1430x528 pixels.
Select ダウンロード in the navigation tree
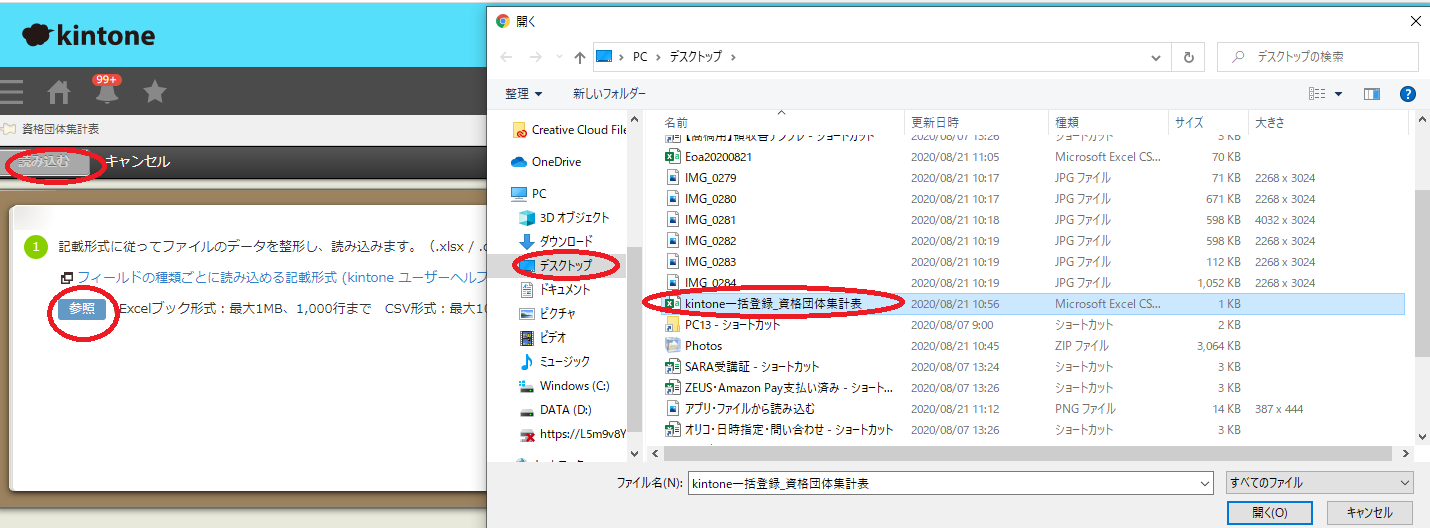click(x=566, y=241)
